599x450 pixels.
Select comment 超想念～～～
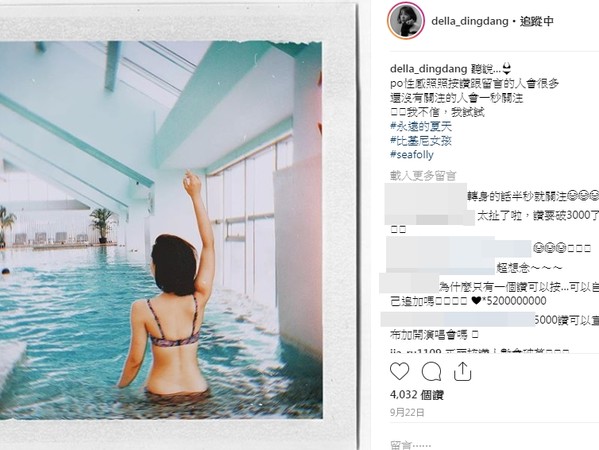[x=529, y=268]
